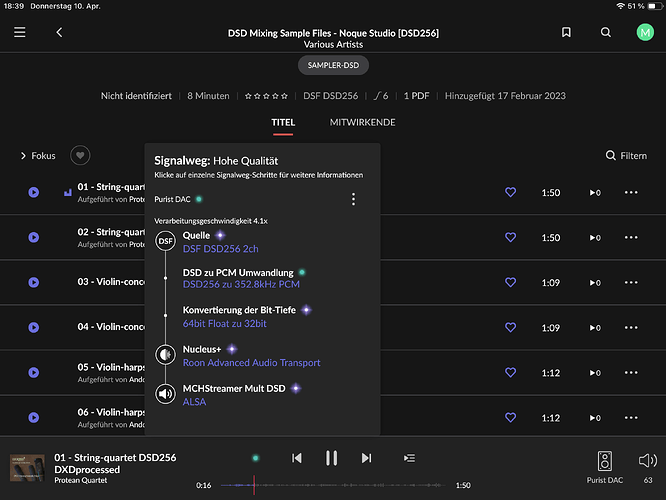Viewport: 666px width, 500px height.
Task: Switch to the MITWIRKENDE tab
Action: 362,122
